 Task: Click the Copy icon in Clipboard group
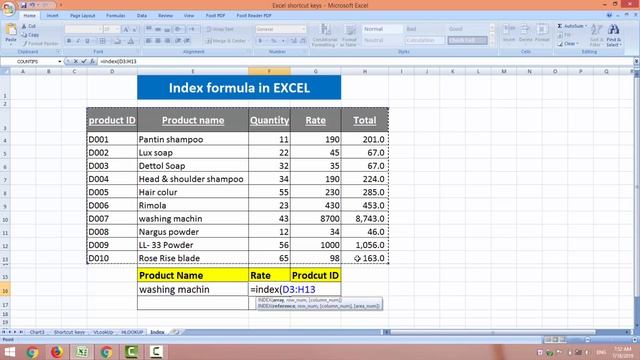pos(24,35)
